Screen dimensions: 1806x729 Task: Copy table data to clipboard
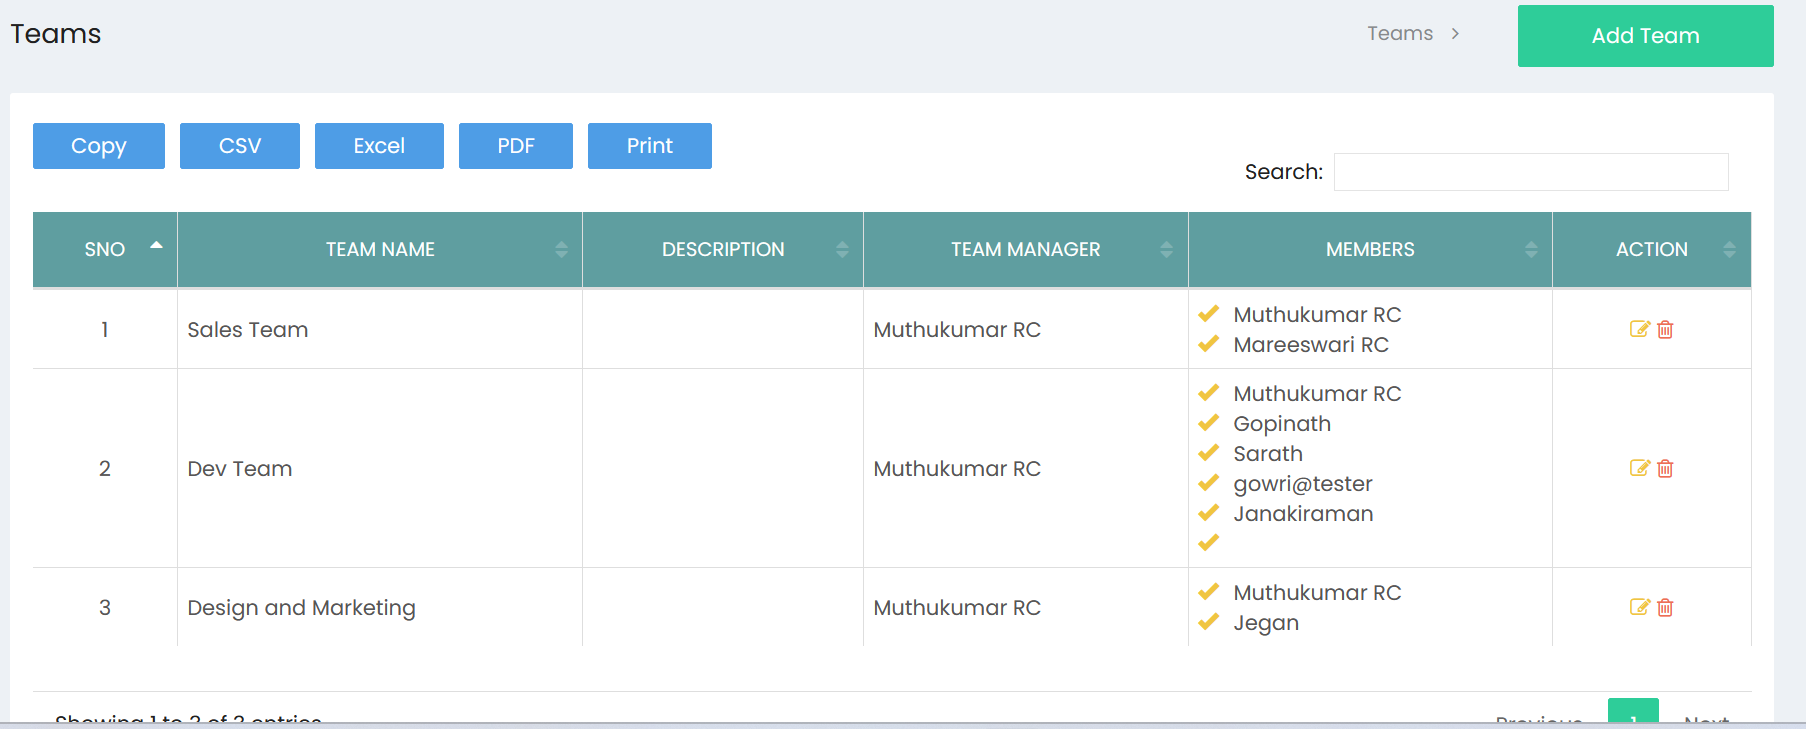point(99,146)
